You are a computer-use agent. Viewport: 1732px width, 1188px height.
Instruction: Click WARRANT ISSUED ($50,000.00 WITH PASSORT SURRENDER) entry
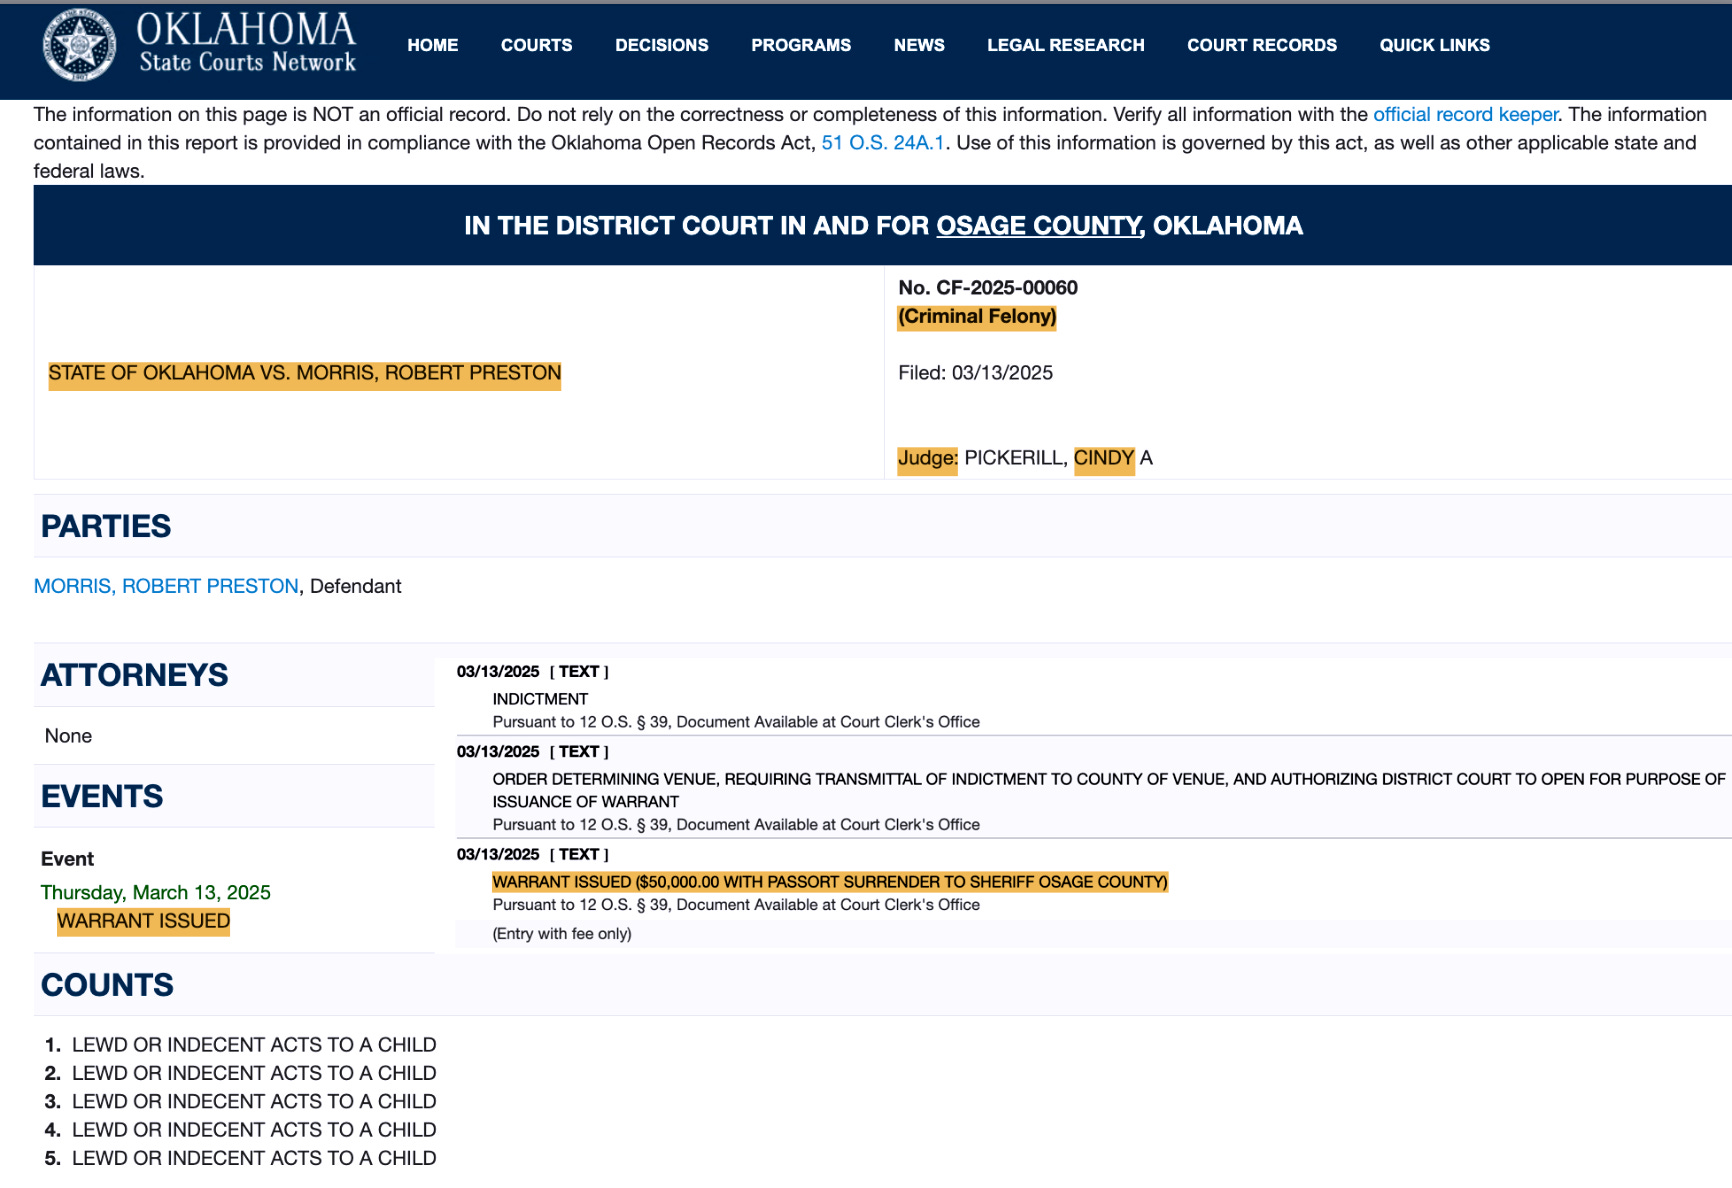click(x=830, y=882)
